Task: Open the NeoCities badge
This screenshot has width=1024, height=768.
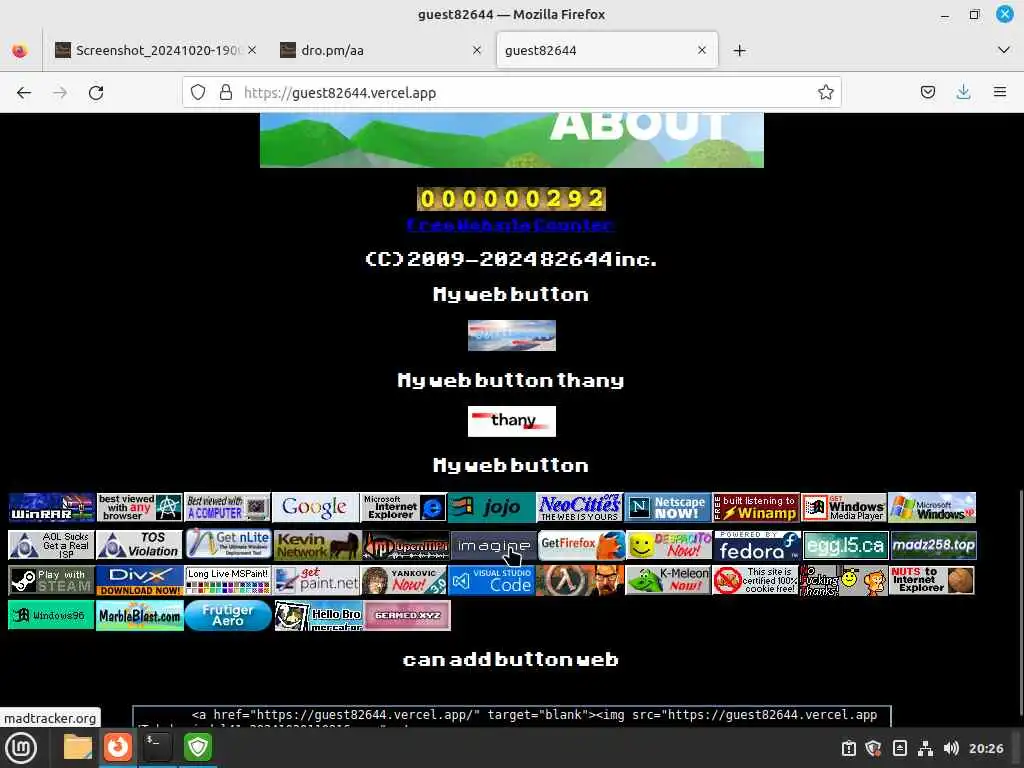Action: (580, 507)
